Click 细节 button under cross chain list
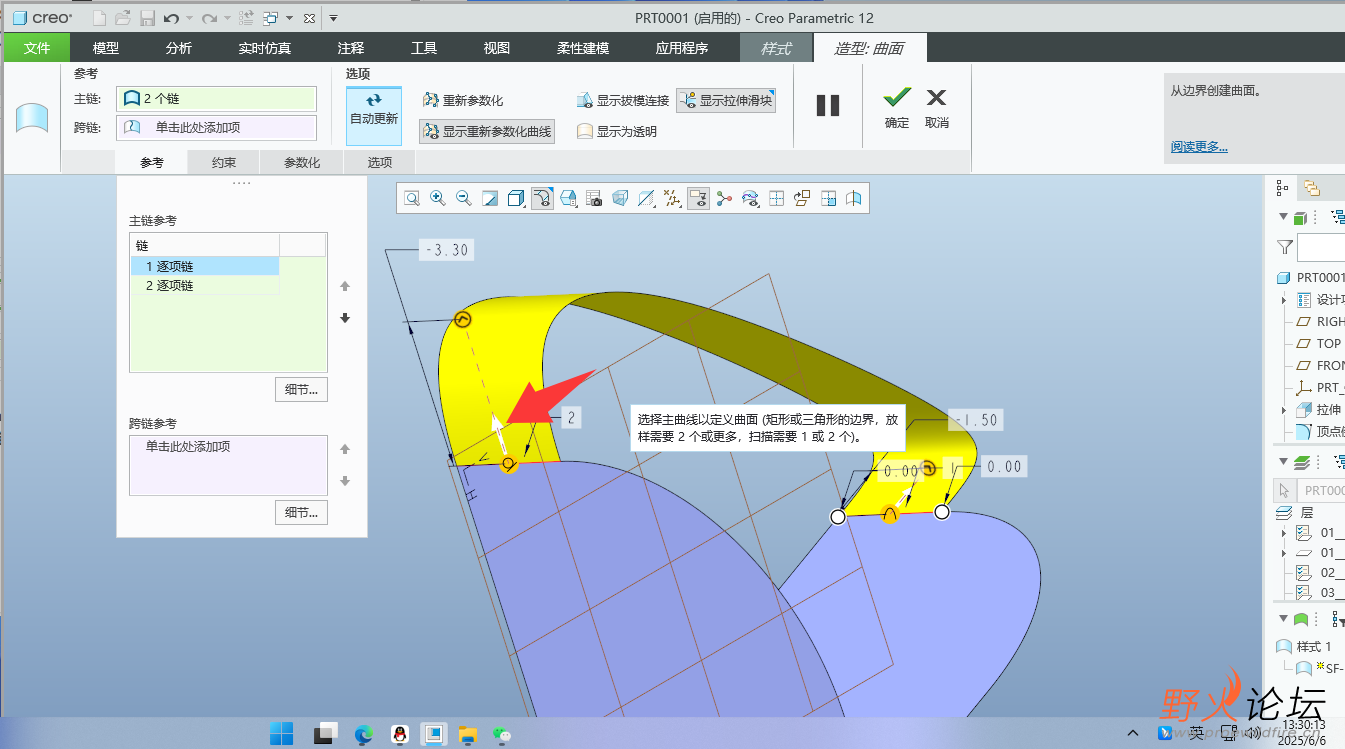Image resolution: width=1345 pixels, height=749 pixels. pos(301,513)
